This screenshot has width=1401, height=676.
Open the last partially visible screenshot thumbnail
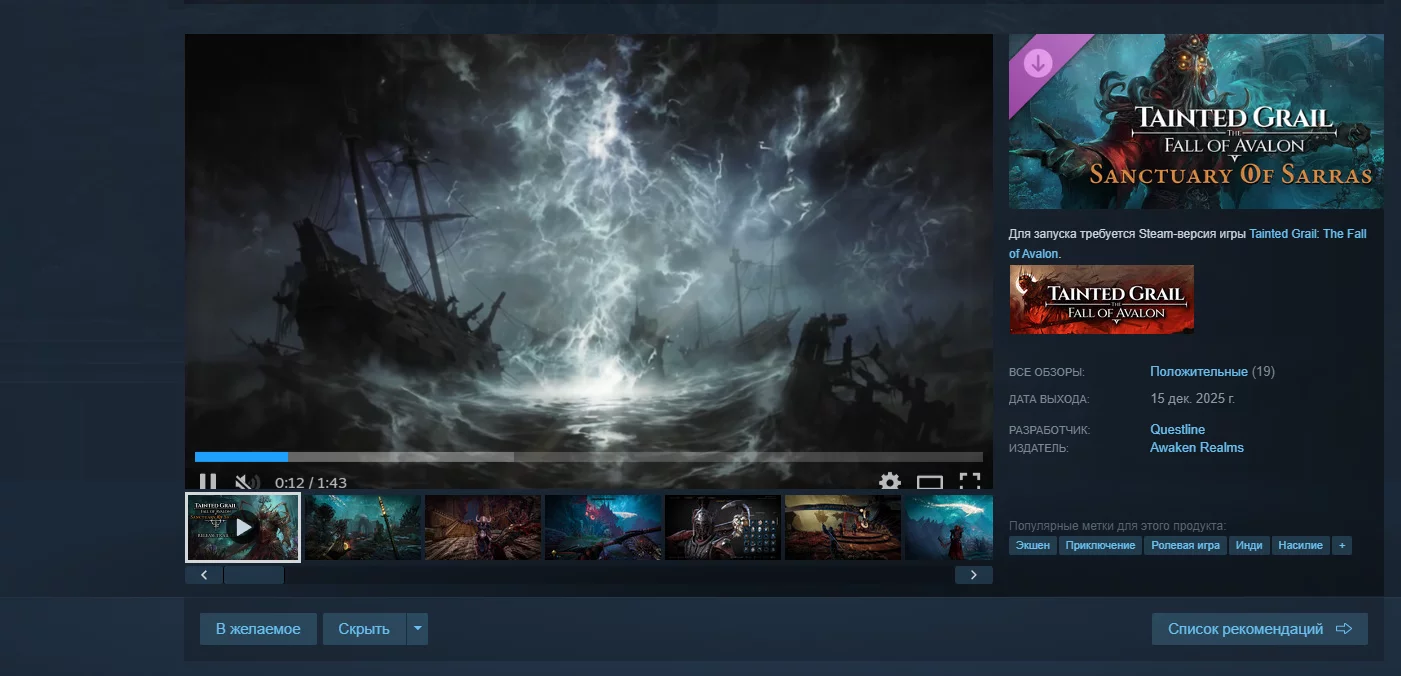click(949, 527)
